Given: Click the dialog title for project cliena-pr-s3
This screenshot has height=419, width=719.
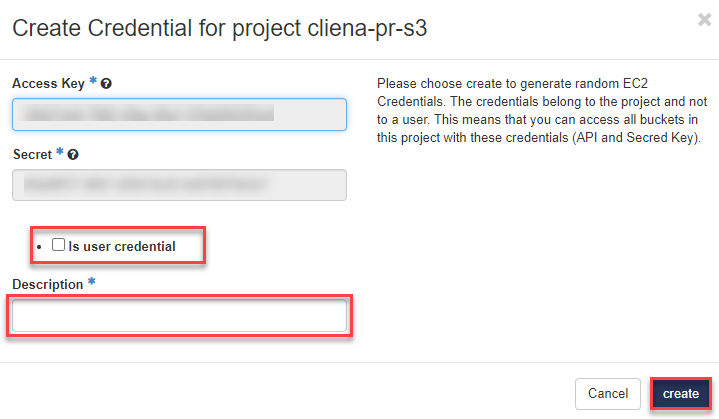Looking at the screenshot, I should click(x=220, y=28).
